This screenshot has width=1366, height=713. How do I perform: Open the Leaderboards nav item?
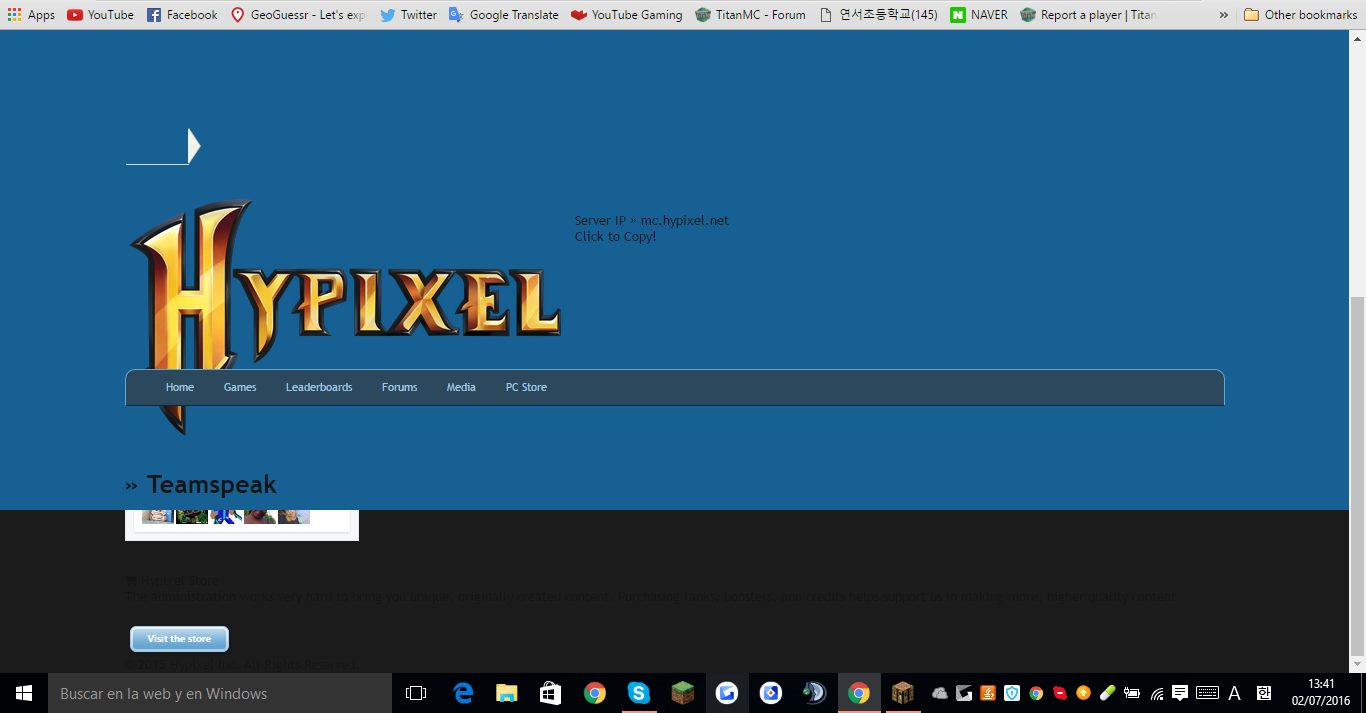(319, 387)
